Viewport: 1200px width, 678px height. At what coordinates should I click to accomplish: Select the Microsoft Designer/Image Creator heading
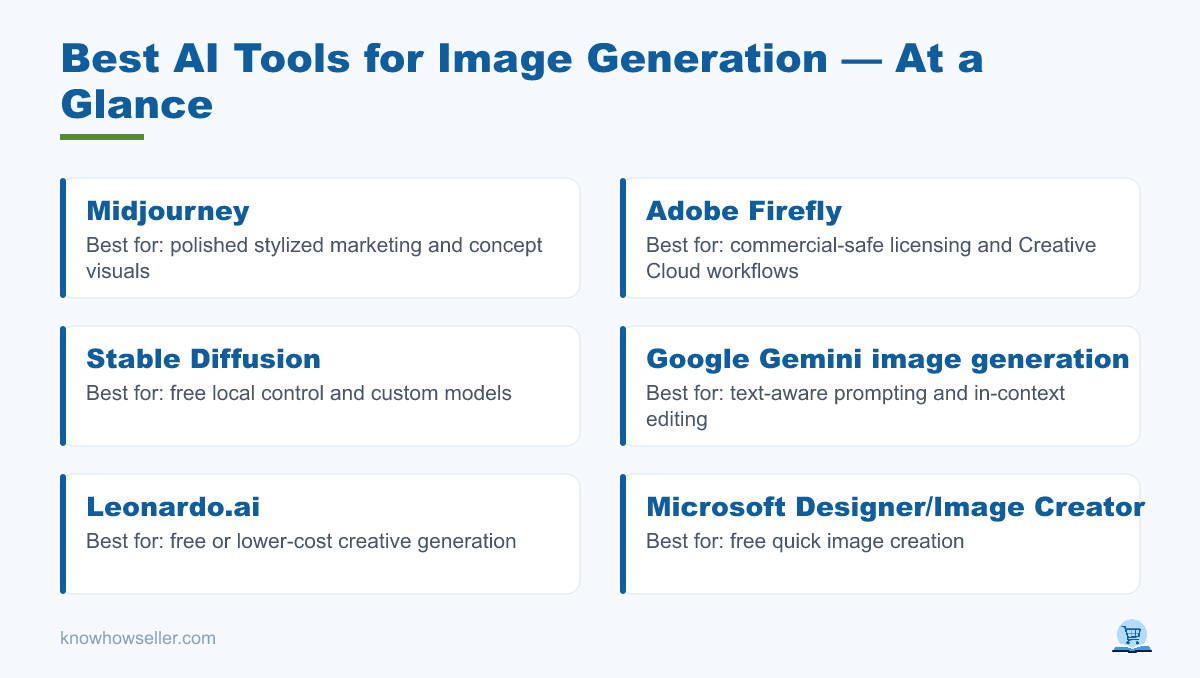coord(896,507)
